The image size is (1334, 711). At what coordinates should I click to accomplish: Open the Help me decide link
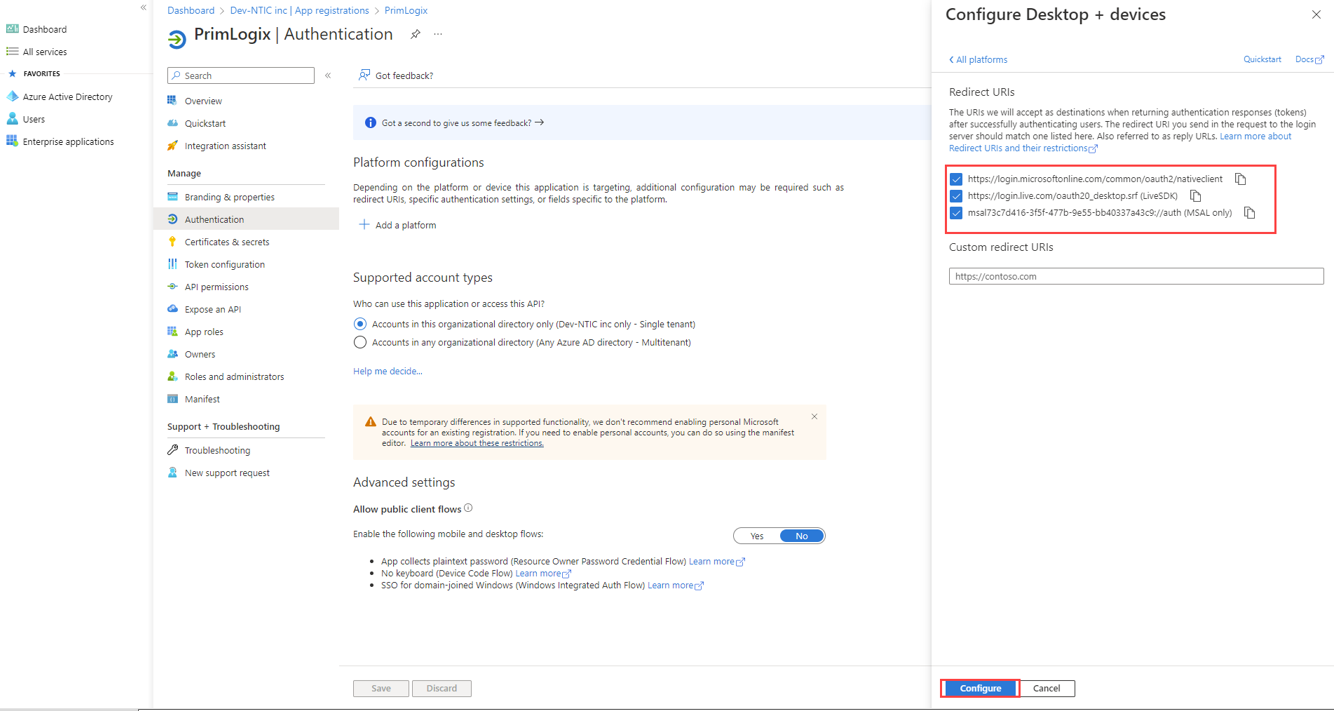coord(388,371)
